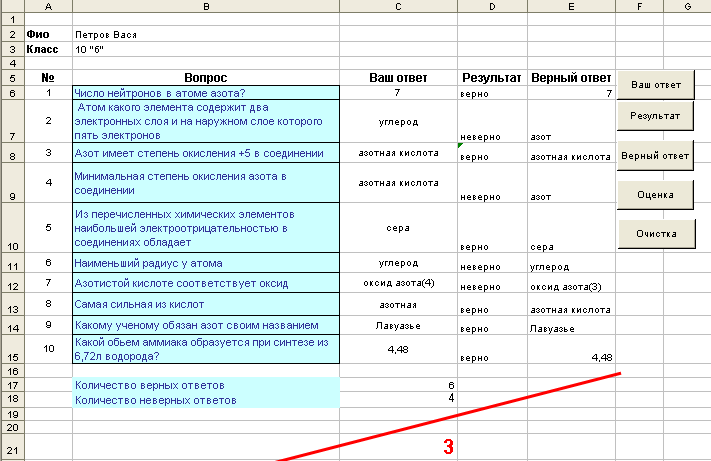Select cell with name "Петров Вася"

206,34
